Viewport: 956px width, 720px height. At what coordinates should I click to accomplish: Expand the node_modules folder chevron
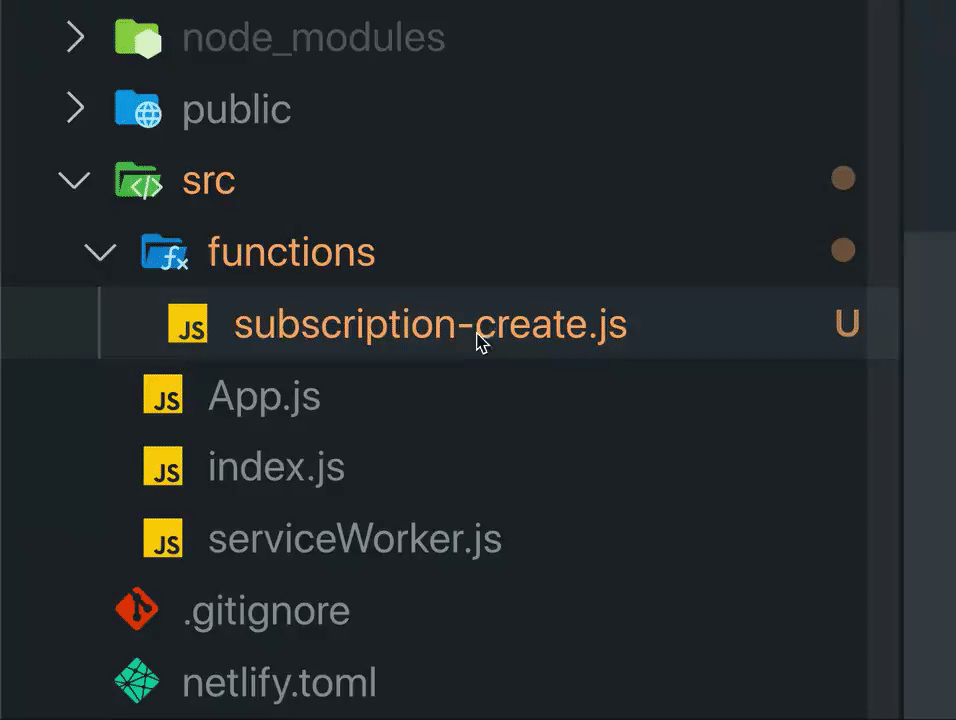click(x=75, y=38)
